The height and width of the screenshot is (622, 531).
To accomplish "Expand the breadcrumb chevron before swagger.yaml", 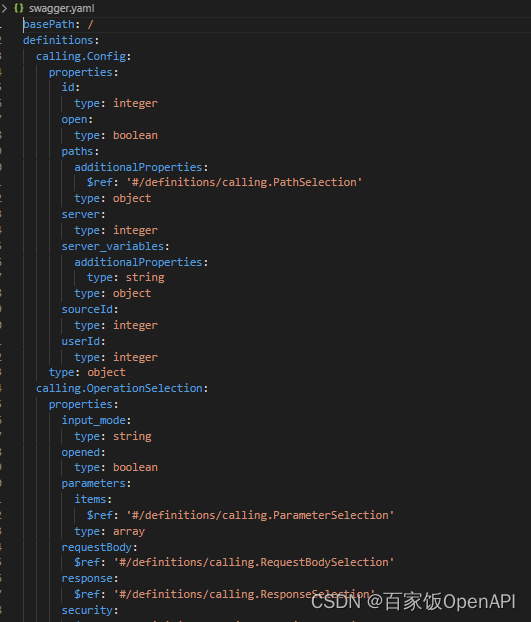I will tap(4, 8).
